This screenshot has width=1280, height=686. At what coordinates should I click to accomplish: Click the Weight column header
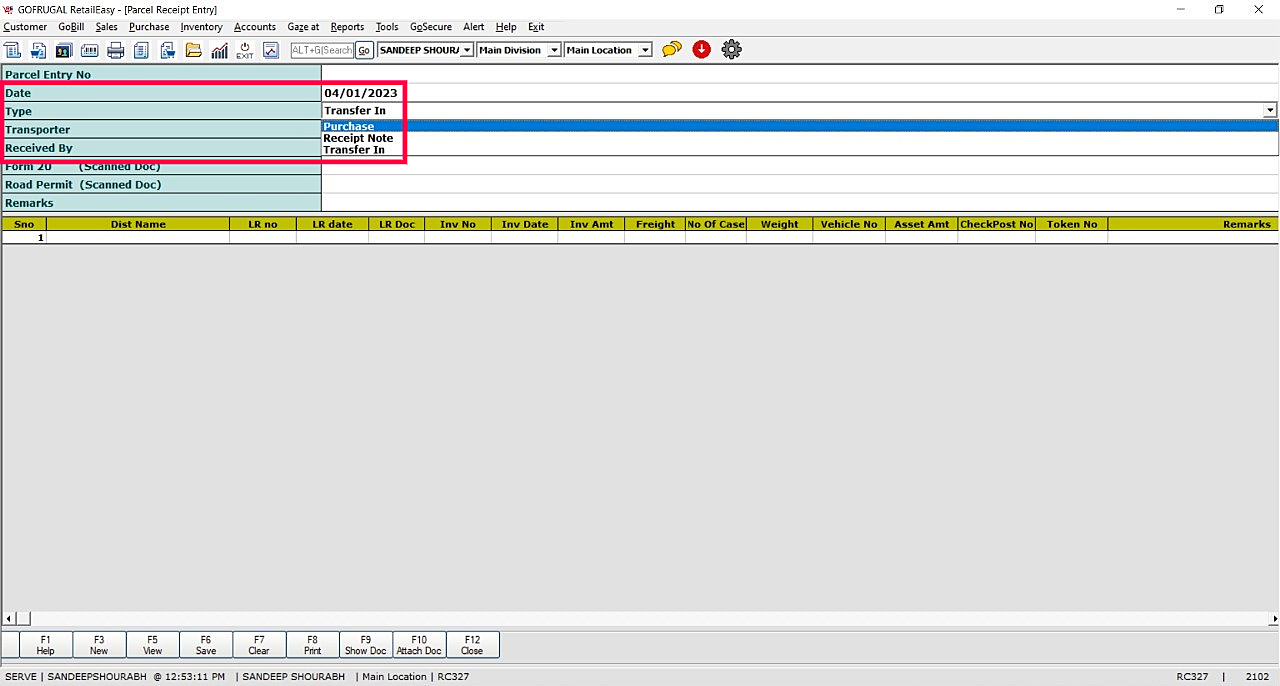[779, 224]
